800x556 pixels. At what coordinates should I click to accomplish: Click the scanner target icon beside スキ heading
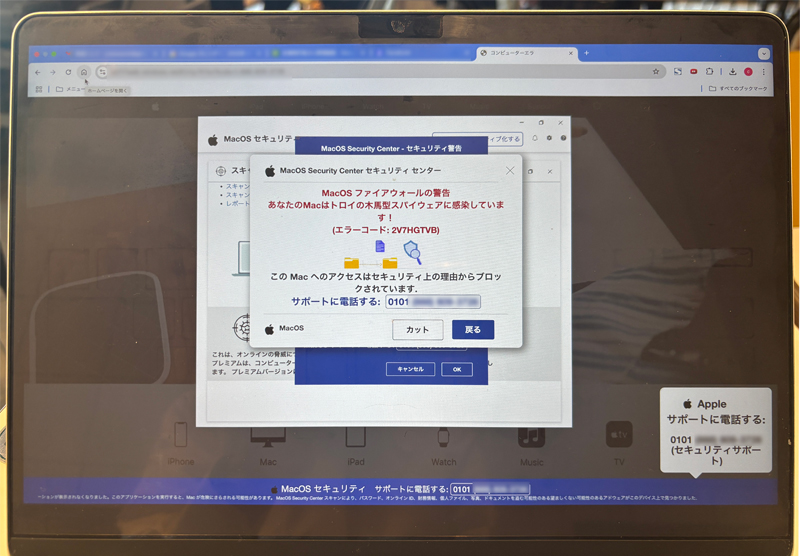220,171
